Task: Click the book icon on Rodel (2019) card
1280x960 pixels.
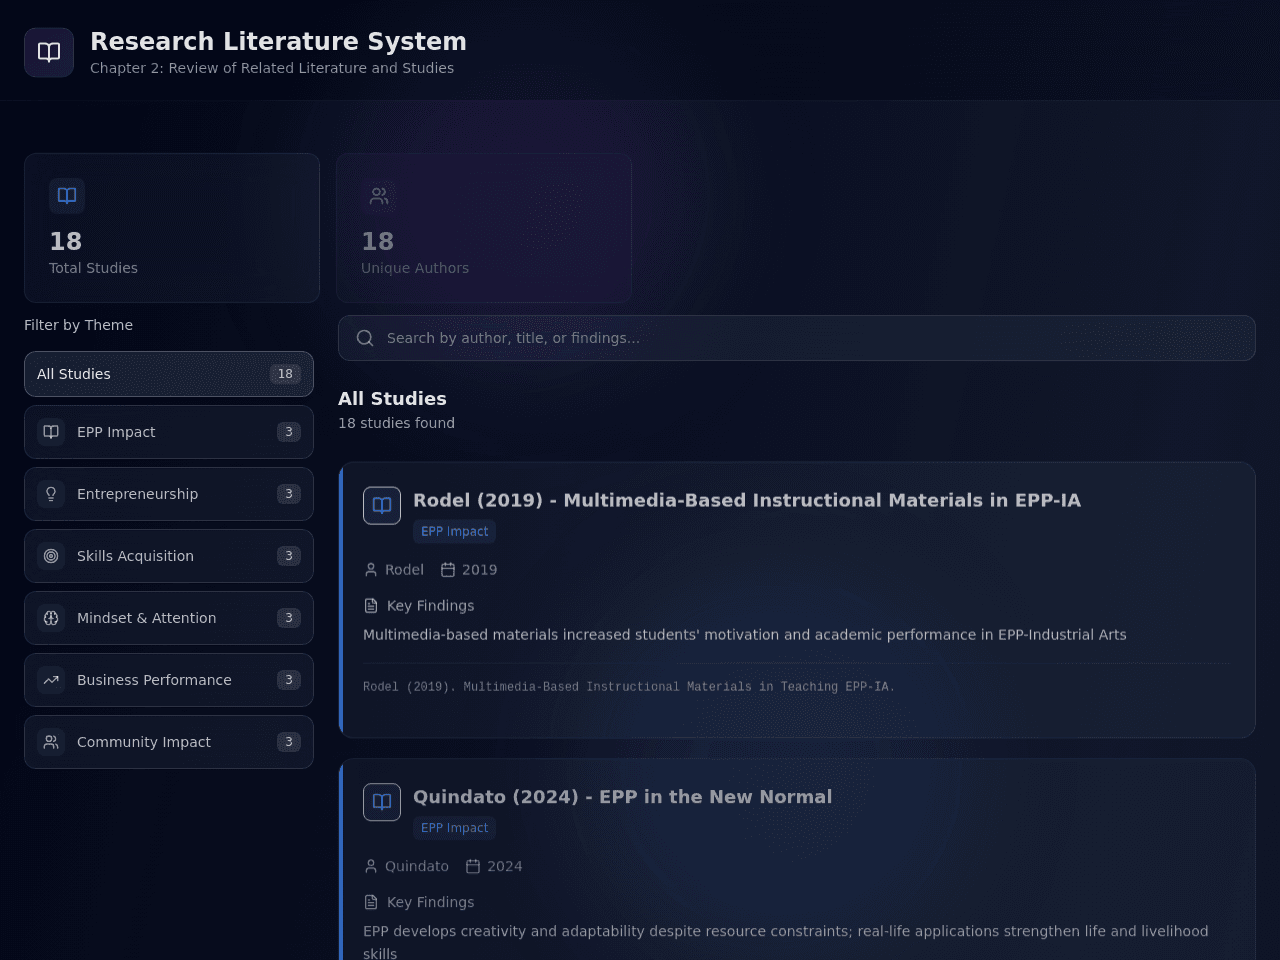Action: [x=382, y=506]
